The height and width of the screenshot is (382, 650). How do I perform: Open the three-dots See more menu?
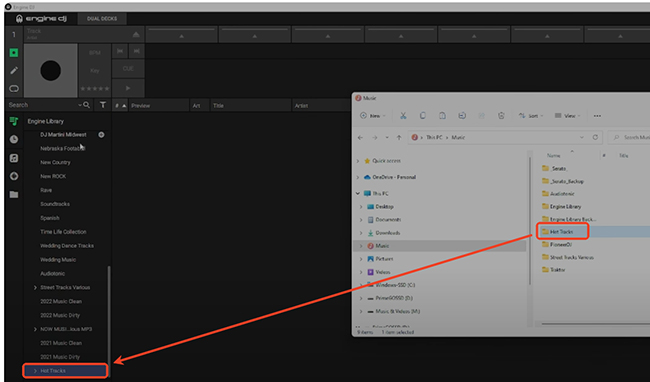597,116
